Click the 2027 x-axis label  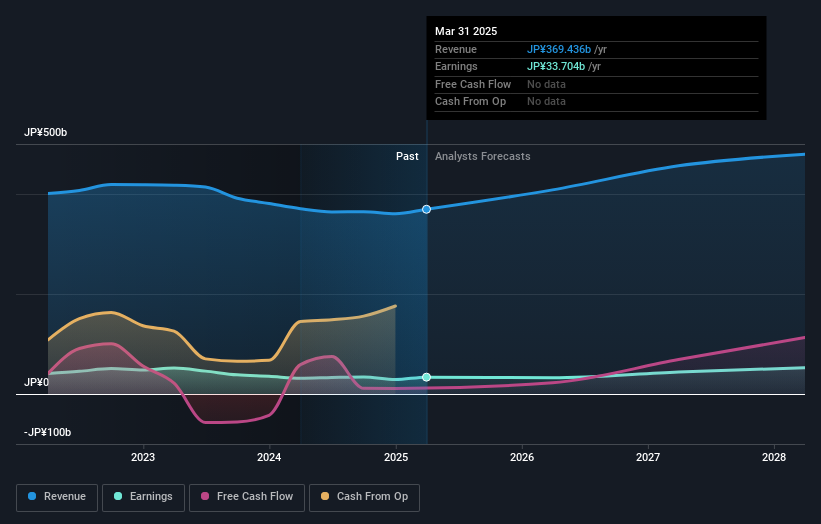pyautogui.click(x=648, y=458)
